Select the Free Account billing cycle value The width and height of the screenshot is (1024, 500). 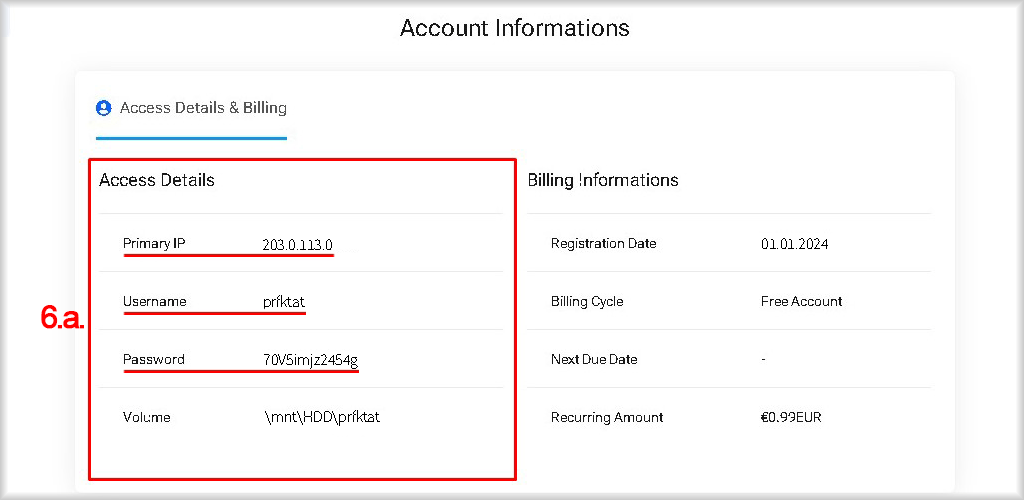click(x=801, y=302)
